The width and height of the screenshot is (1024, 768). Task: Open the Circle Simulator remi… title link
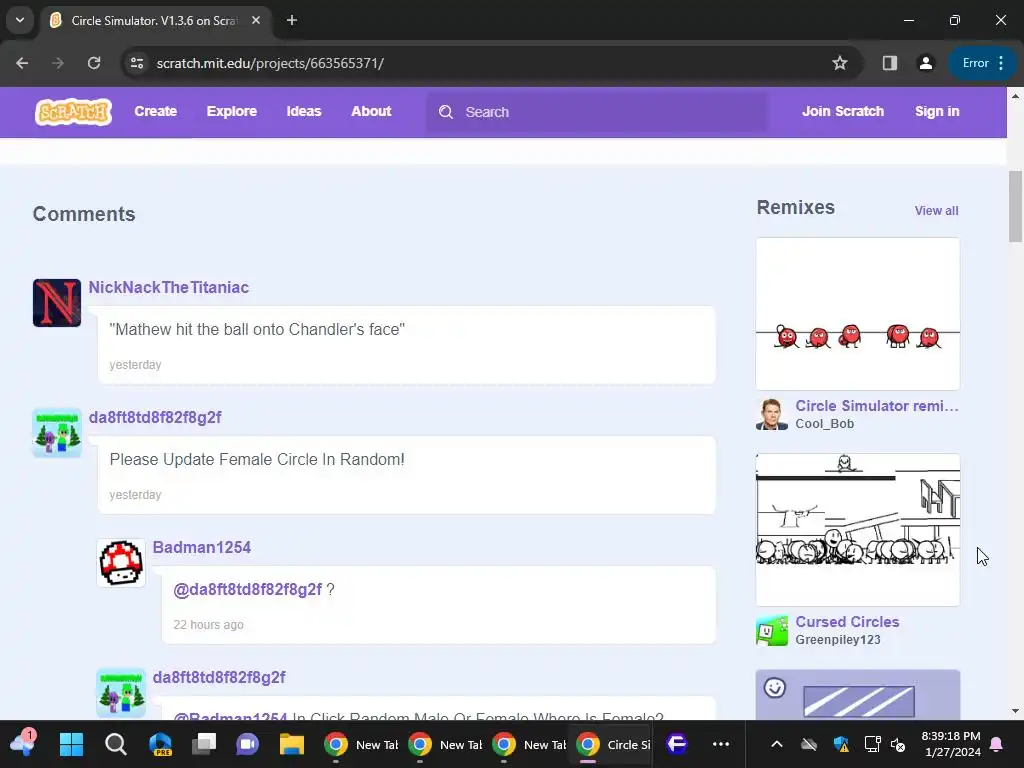pyautogui.click(x=877, y=406)
